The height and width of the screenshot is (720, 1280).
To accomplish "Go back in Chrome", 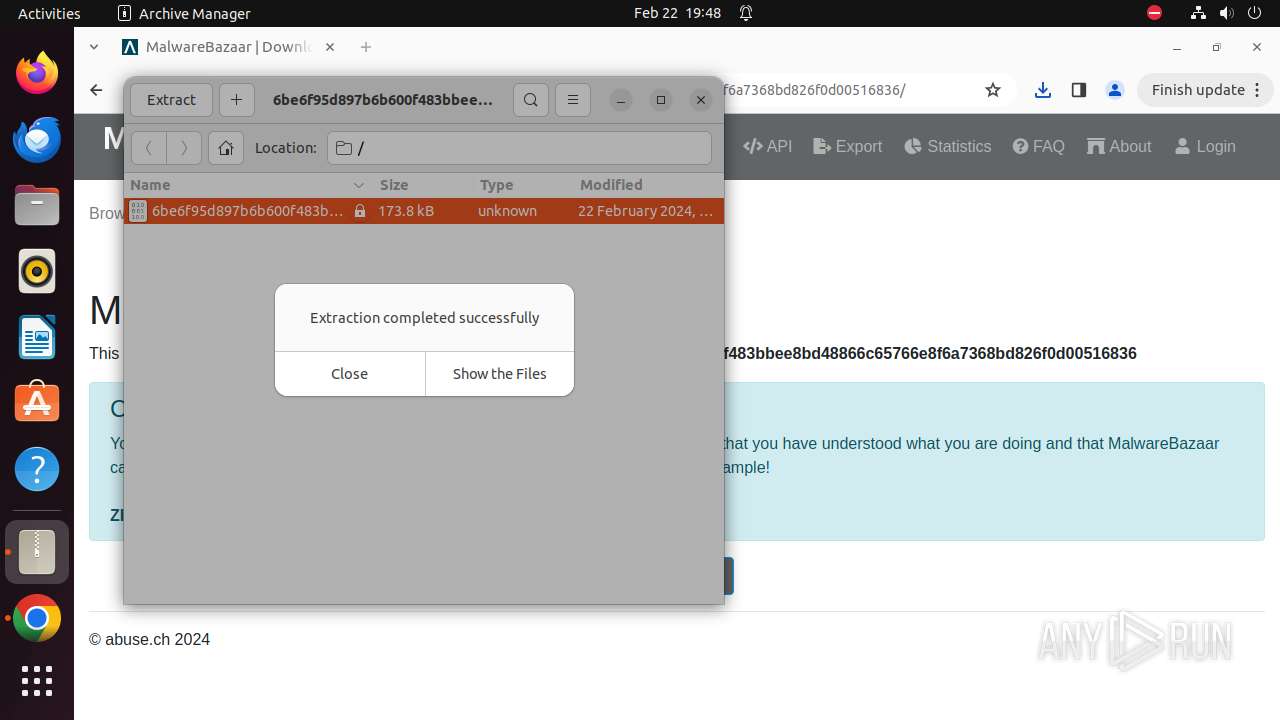I will (x=96, y=90).
